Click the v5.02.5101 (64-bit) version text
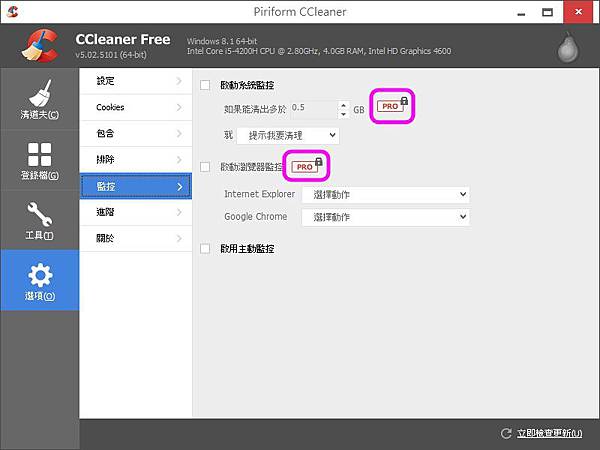Screen dimensions: 600x450 pos(111,55)
